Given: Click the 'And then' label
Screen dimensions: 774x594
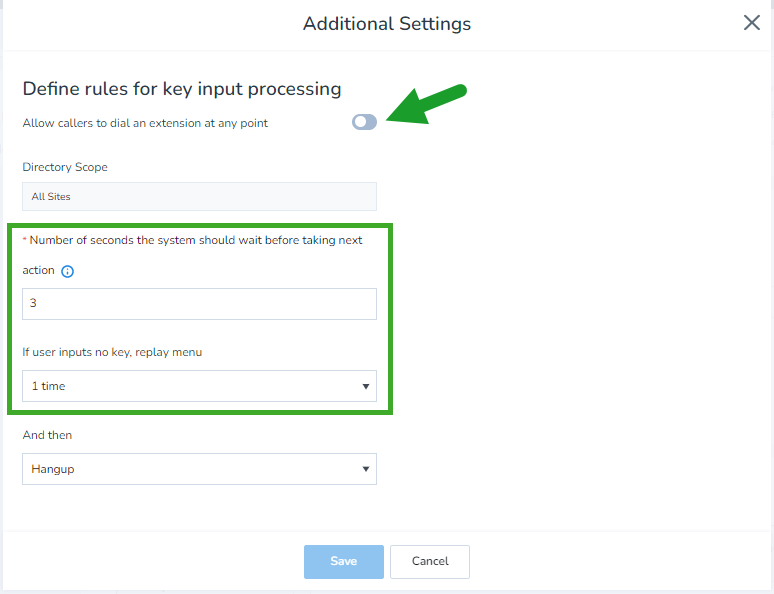Looking at the screenshot, I should pyautogui.click(x=47, y=435).
